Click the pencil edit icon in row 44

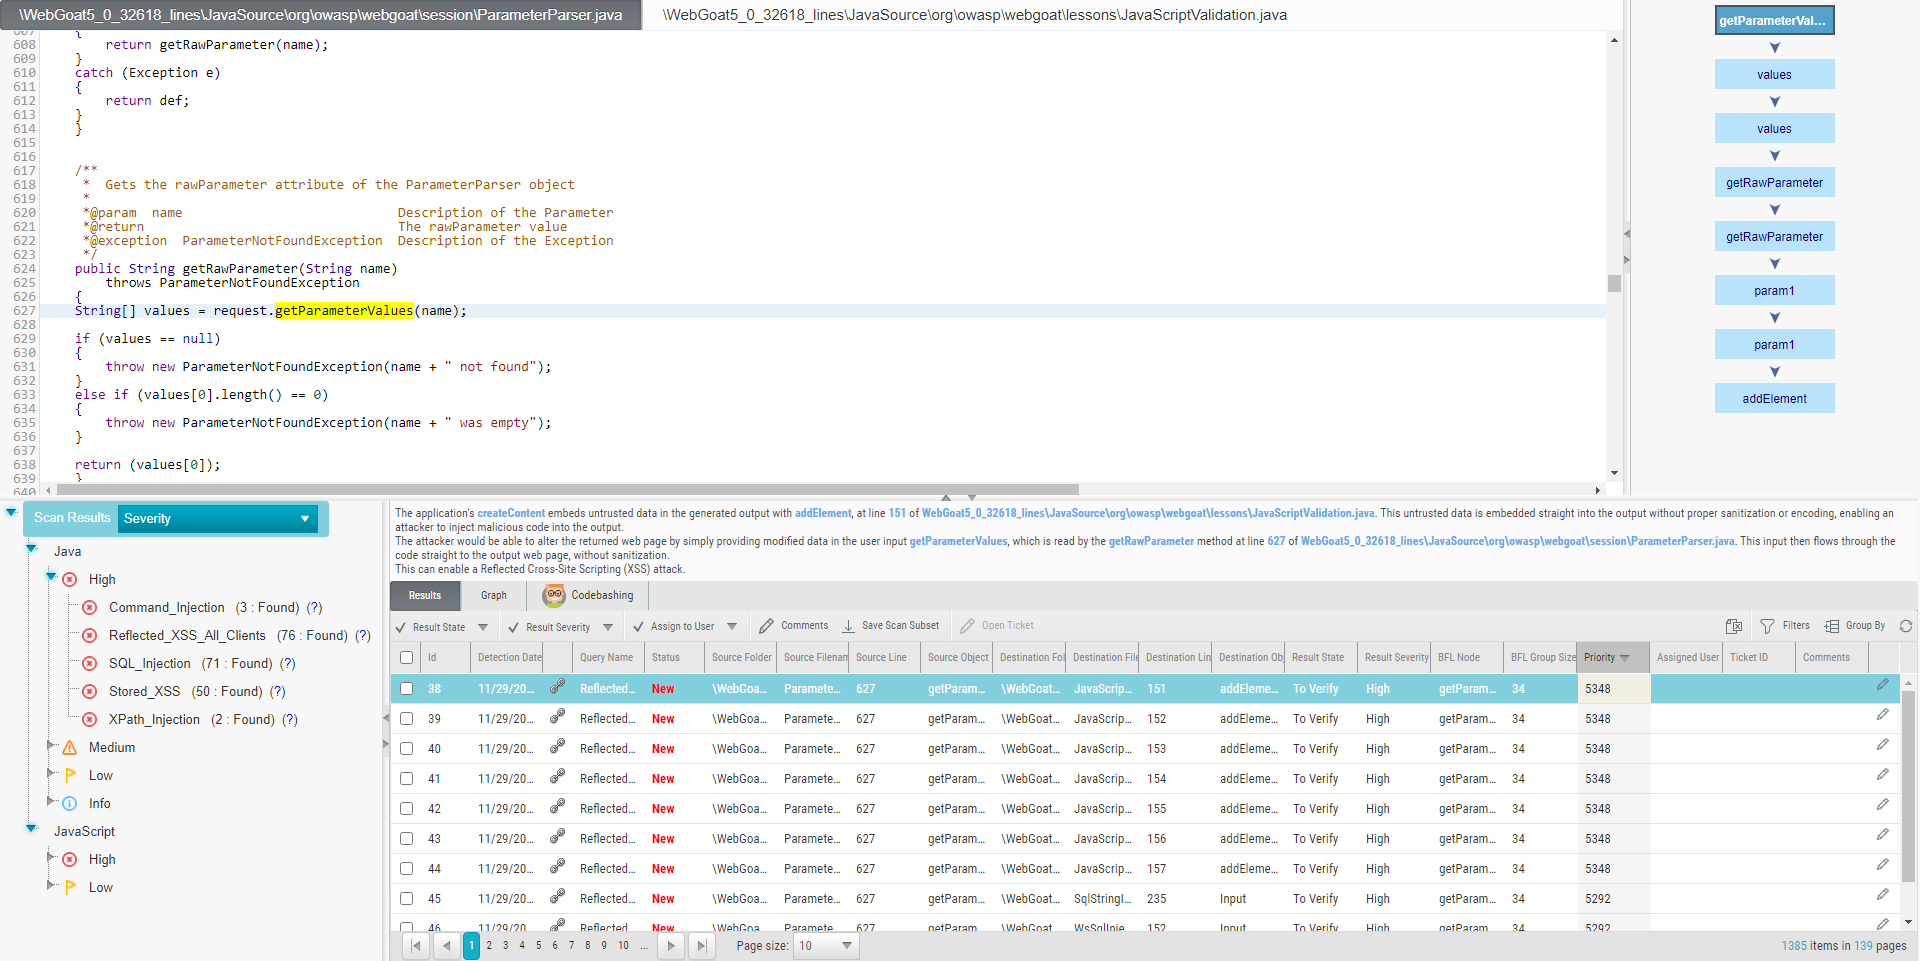pyautogui.click(x=1882, y=866)
